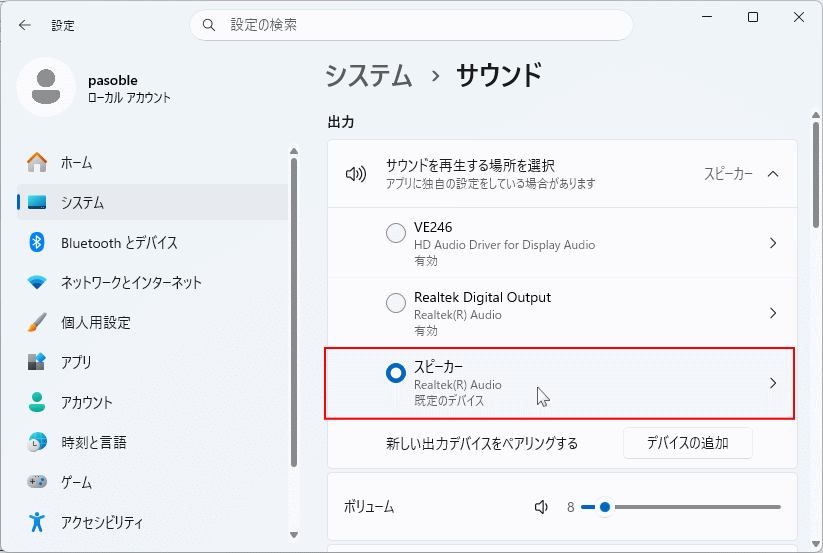Image resolution: width=823 pixels, height=553 pixels.
Task: Minimize the settings window
Action: (707, 17)
